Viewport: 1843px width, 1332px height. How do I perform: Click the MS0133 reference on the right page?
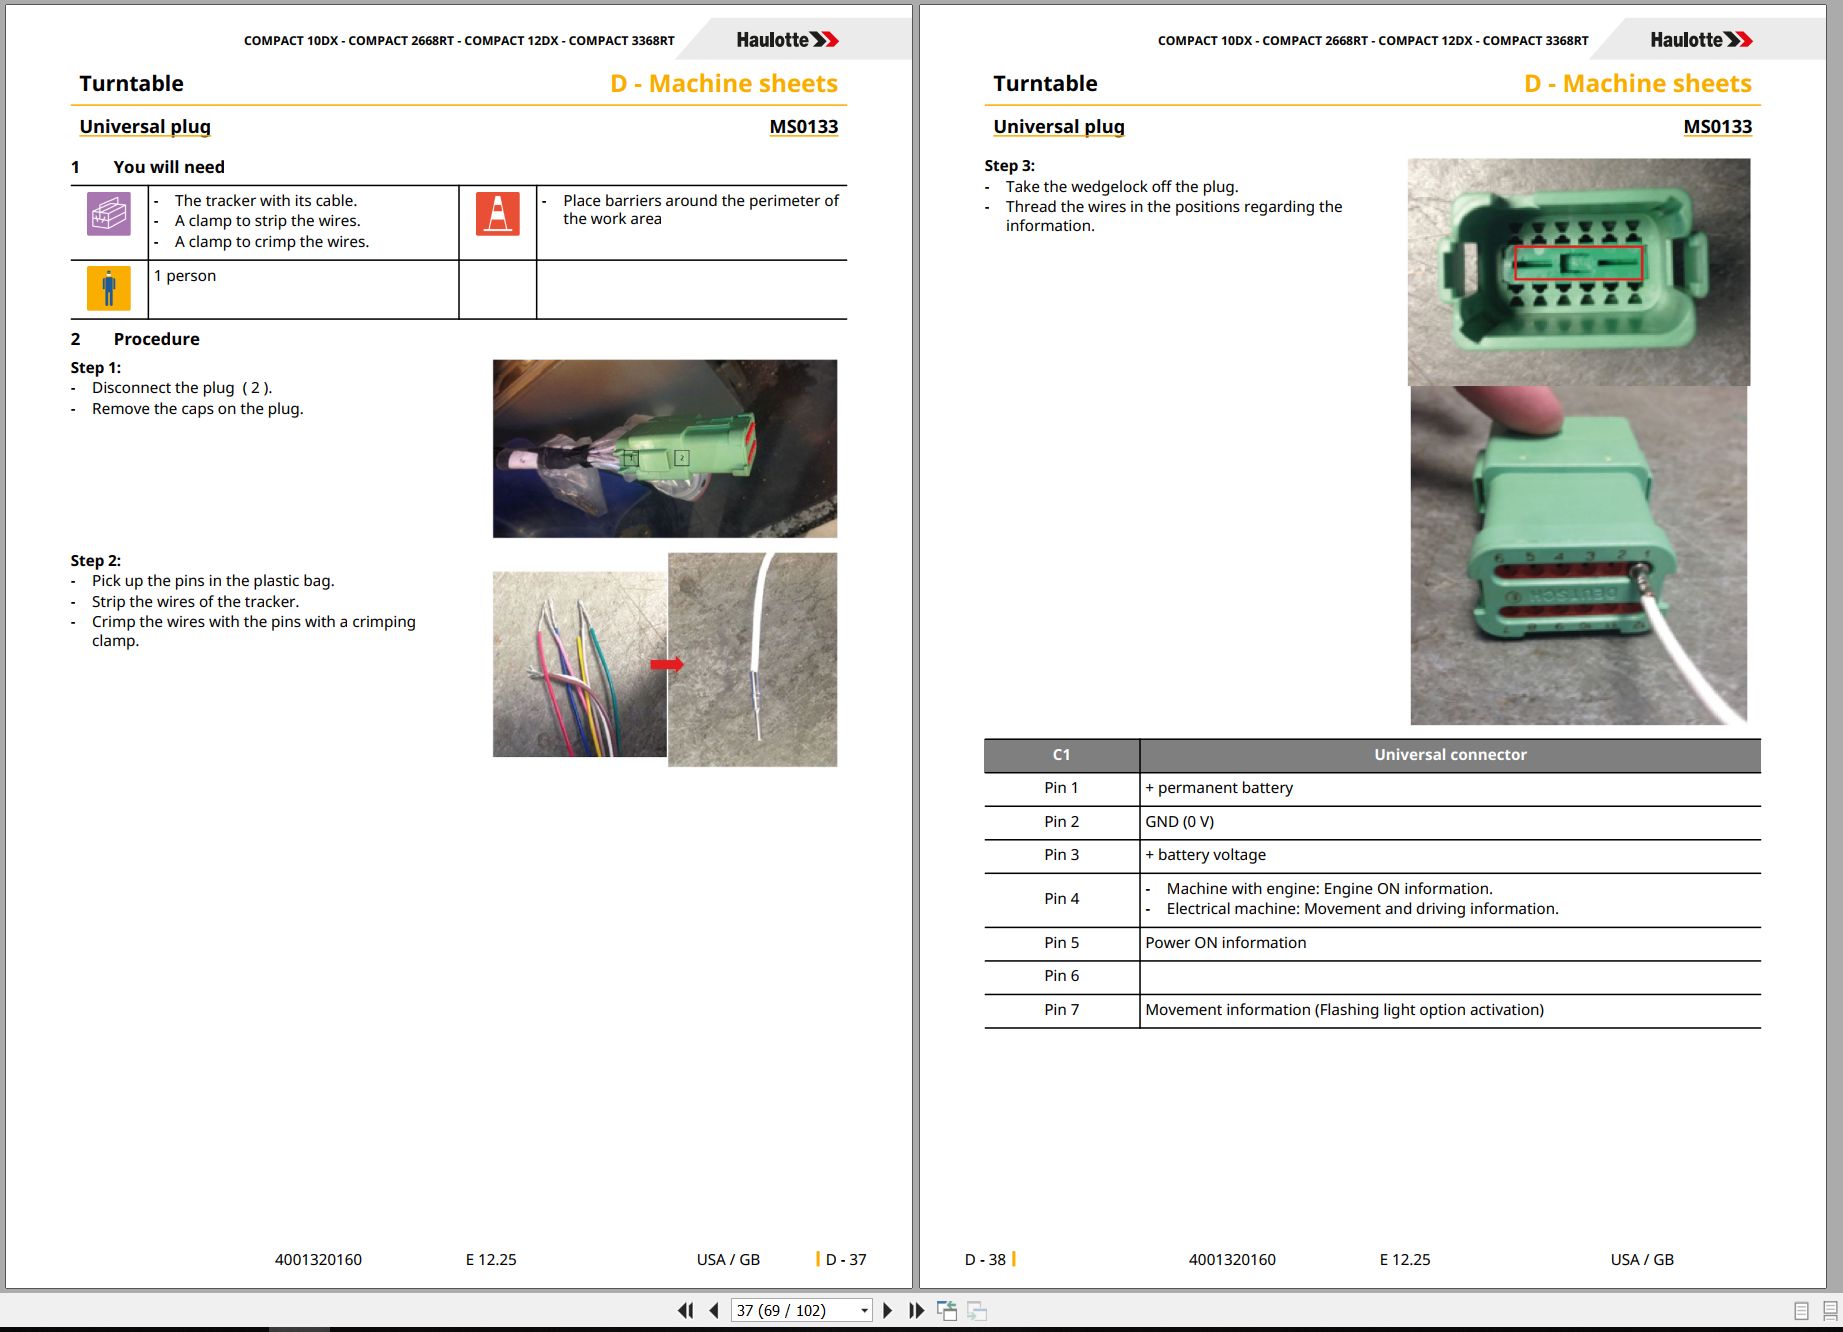[1718, 127]
